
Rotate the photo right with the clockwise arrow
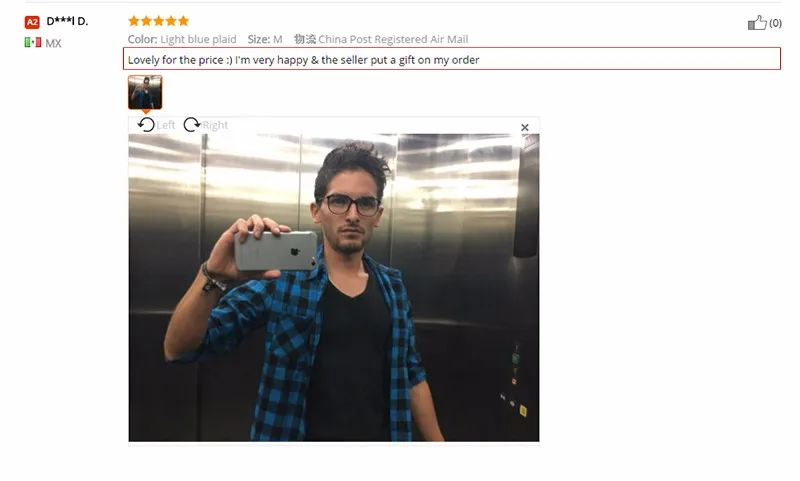pos(192,125)
